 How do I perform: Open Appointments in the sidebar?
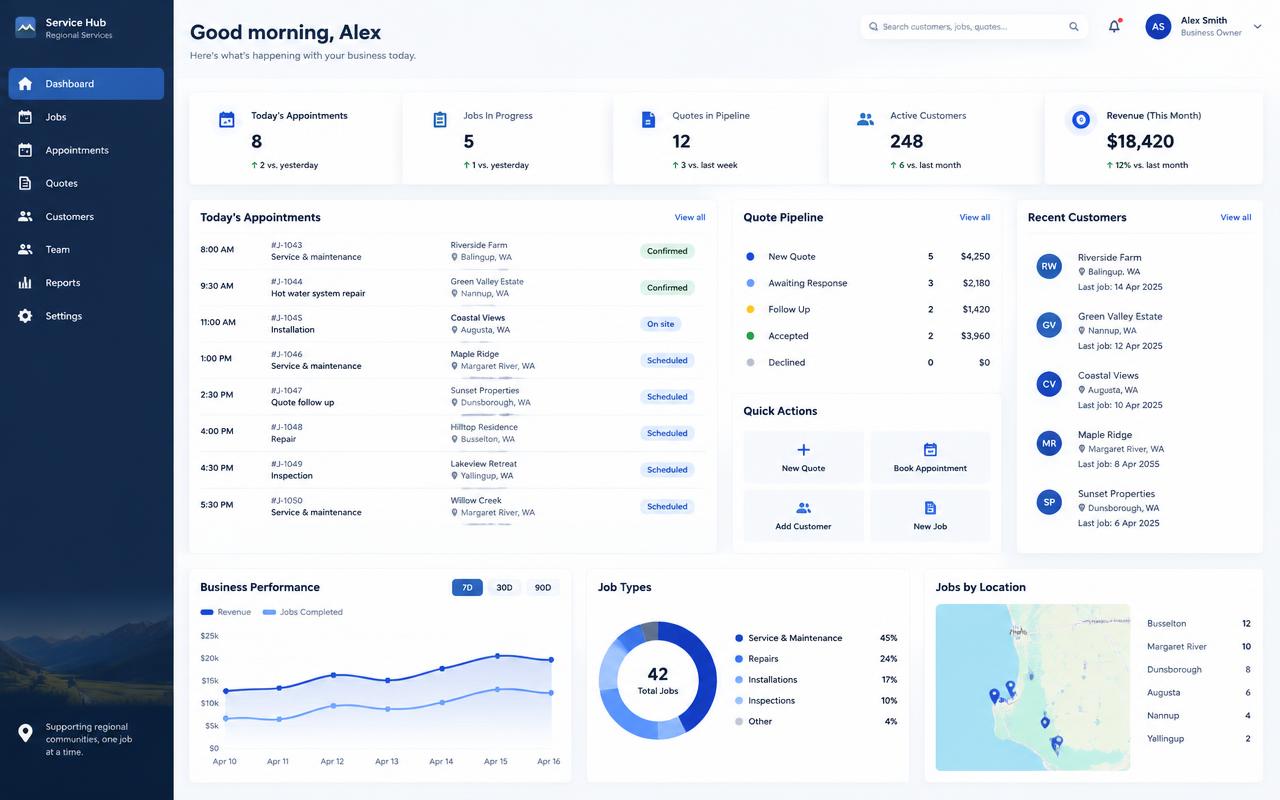86,150
